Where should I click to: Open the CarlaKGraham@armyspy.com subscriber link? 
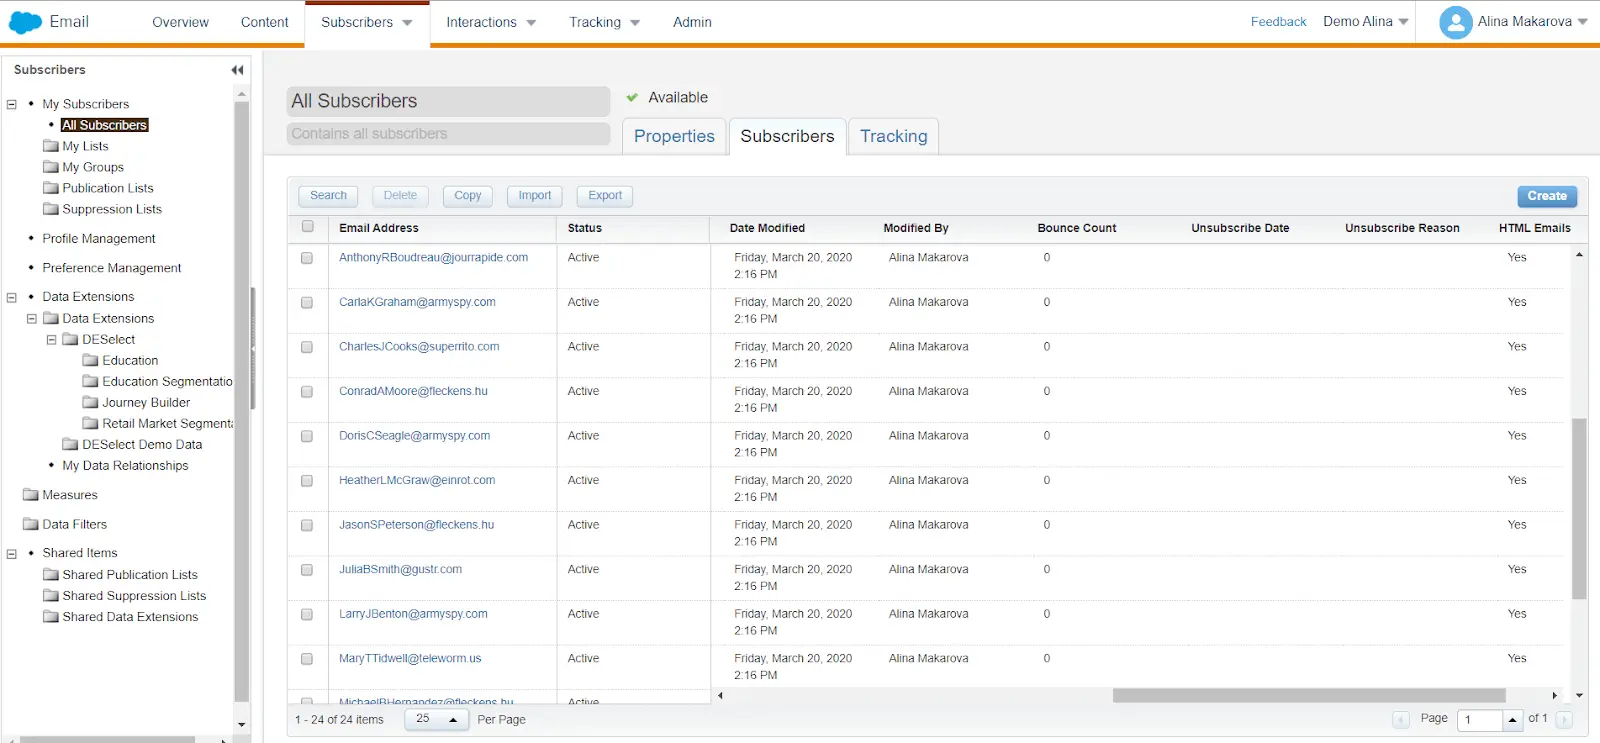click(x=417, y=302)
